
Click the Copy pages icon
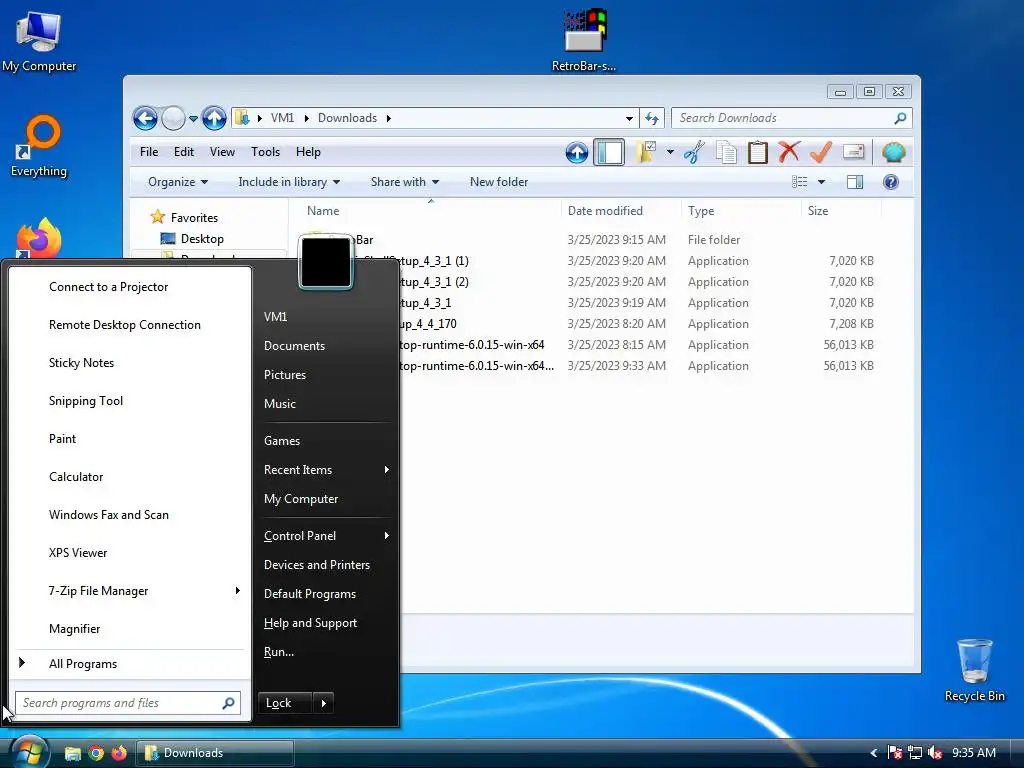pyautogui.click(x=726, y=152)
